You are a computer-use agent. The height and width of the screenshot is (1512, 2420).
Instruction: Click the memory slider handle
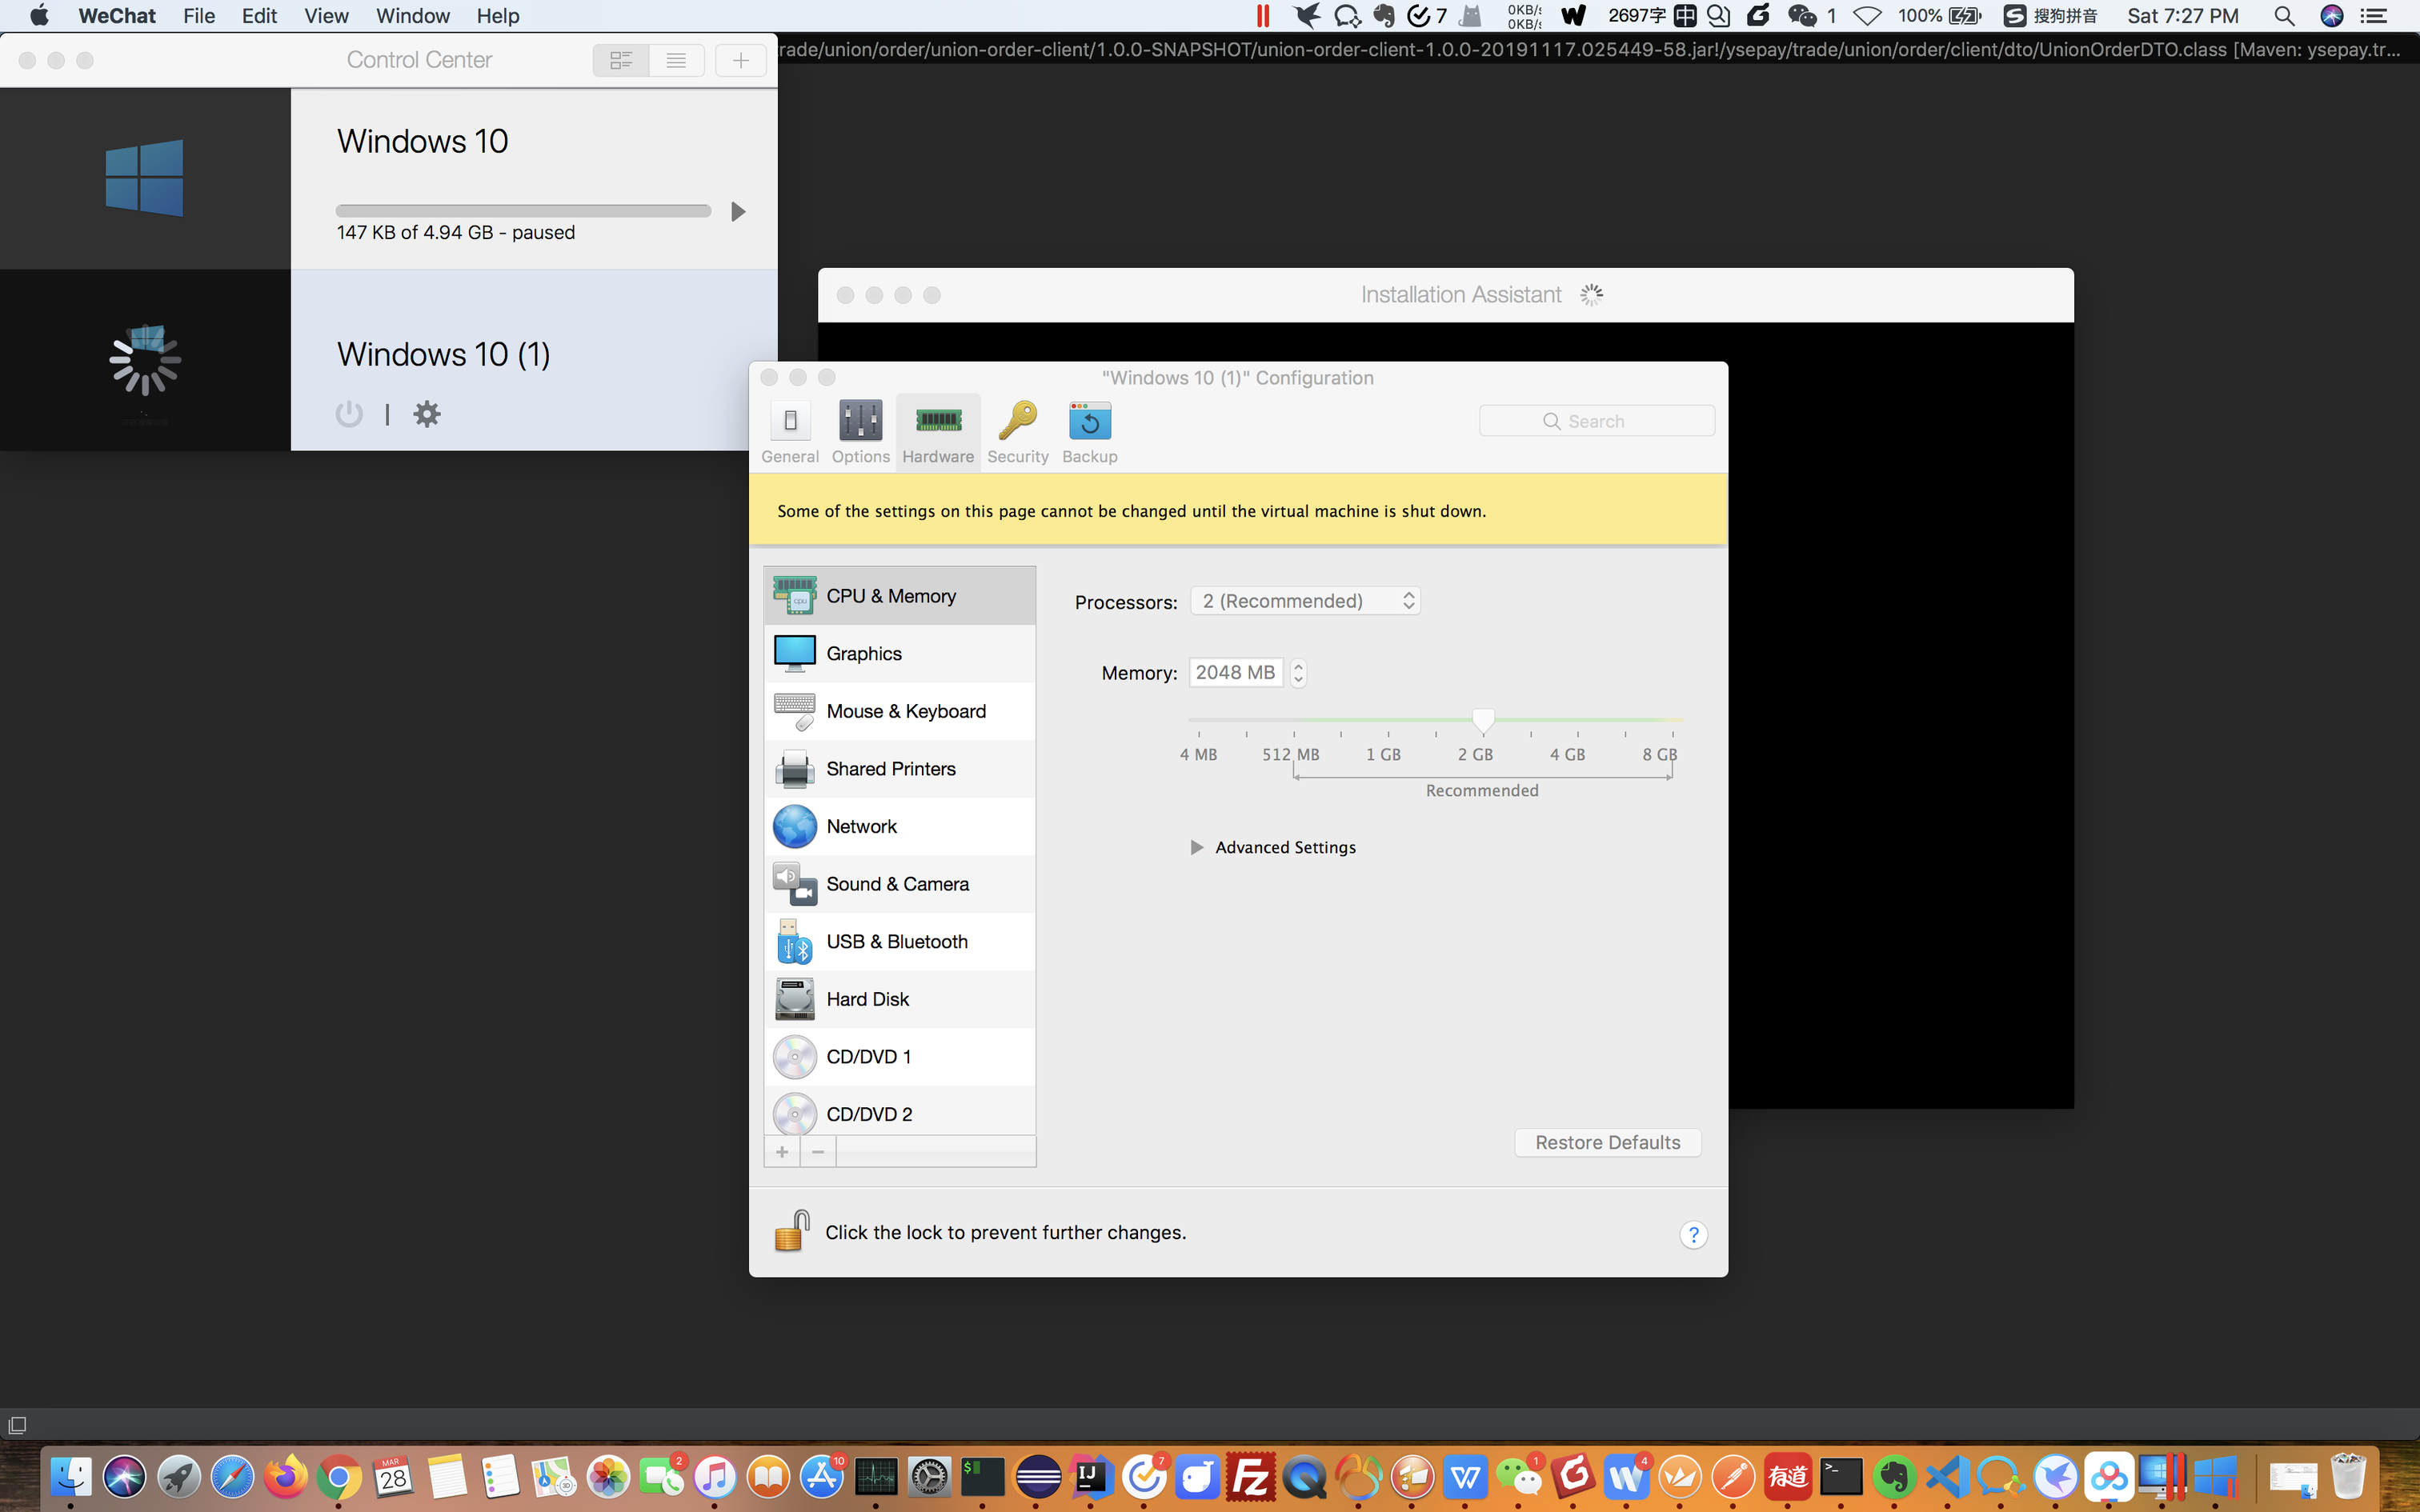click(x=1483, y=720)
